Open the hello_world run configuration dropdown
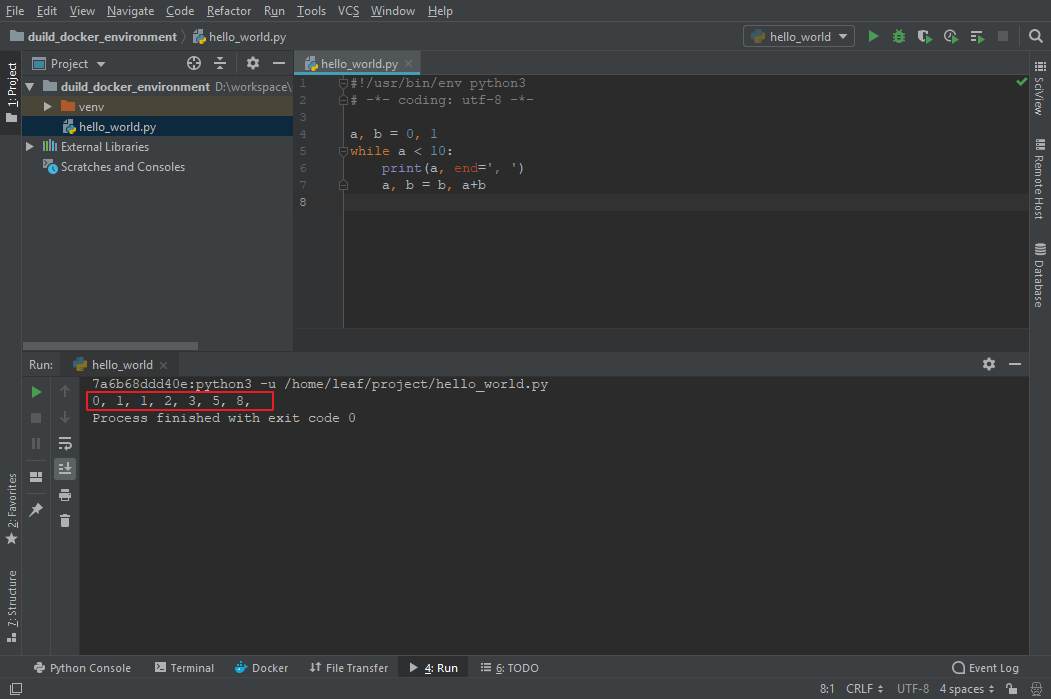The image size is (1051, 699). 798,35
